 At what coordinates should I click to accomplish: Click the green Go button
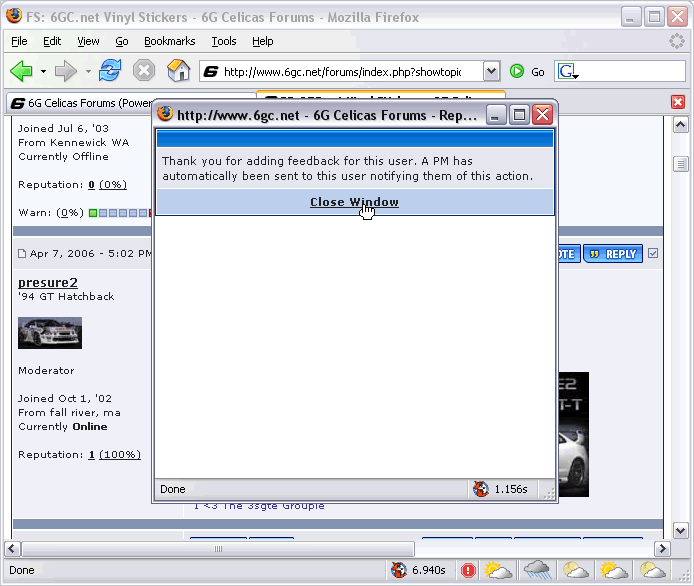(x=527, y=72)
